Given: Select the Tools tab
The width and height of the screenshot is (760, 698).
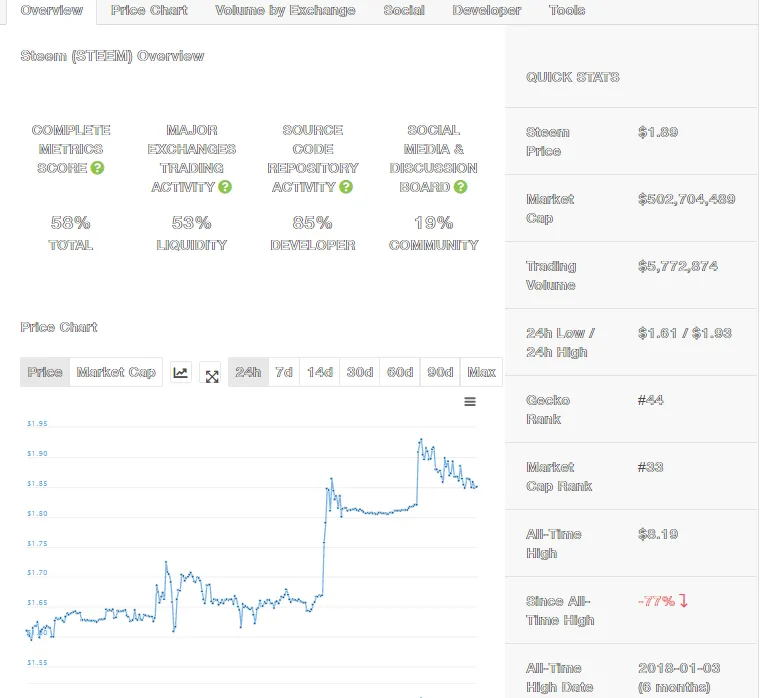Looking at the screenshot, I should (x=567, y=11).
